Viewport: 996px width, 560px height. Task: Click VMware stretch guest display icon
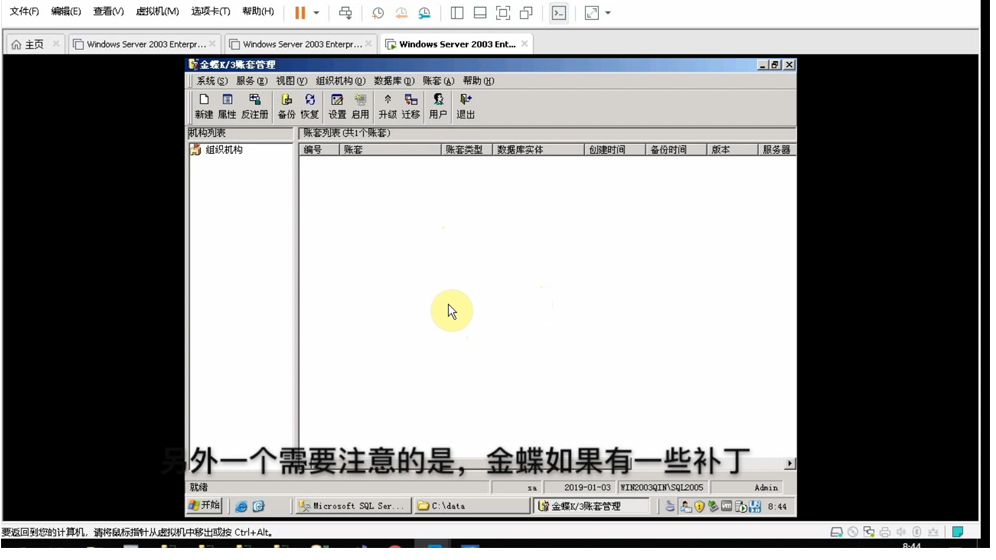point(592,13)
